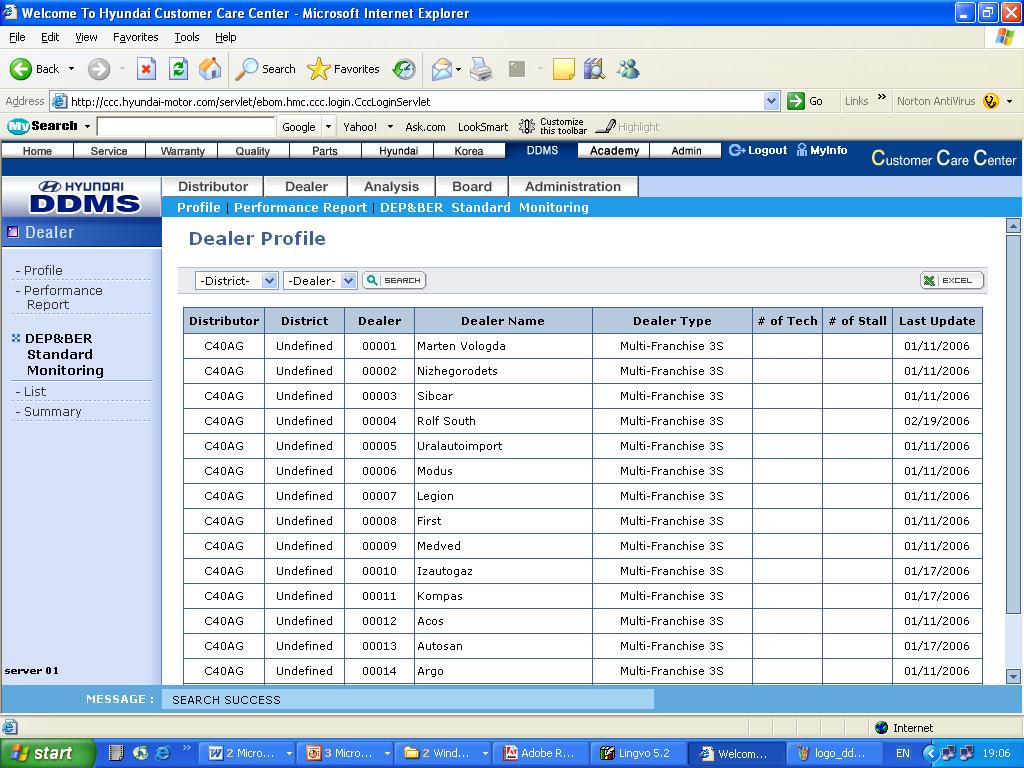The width and height of the screenshot is (1024, 768).
Task: Expand the Yahoo! dropdown arrow
Action: point(391,127)
